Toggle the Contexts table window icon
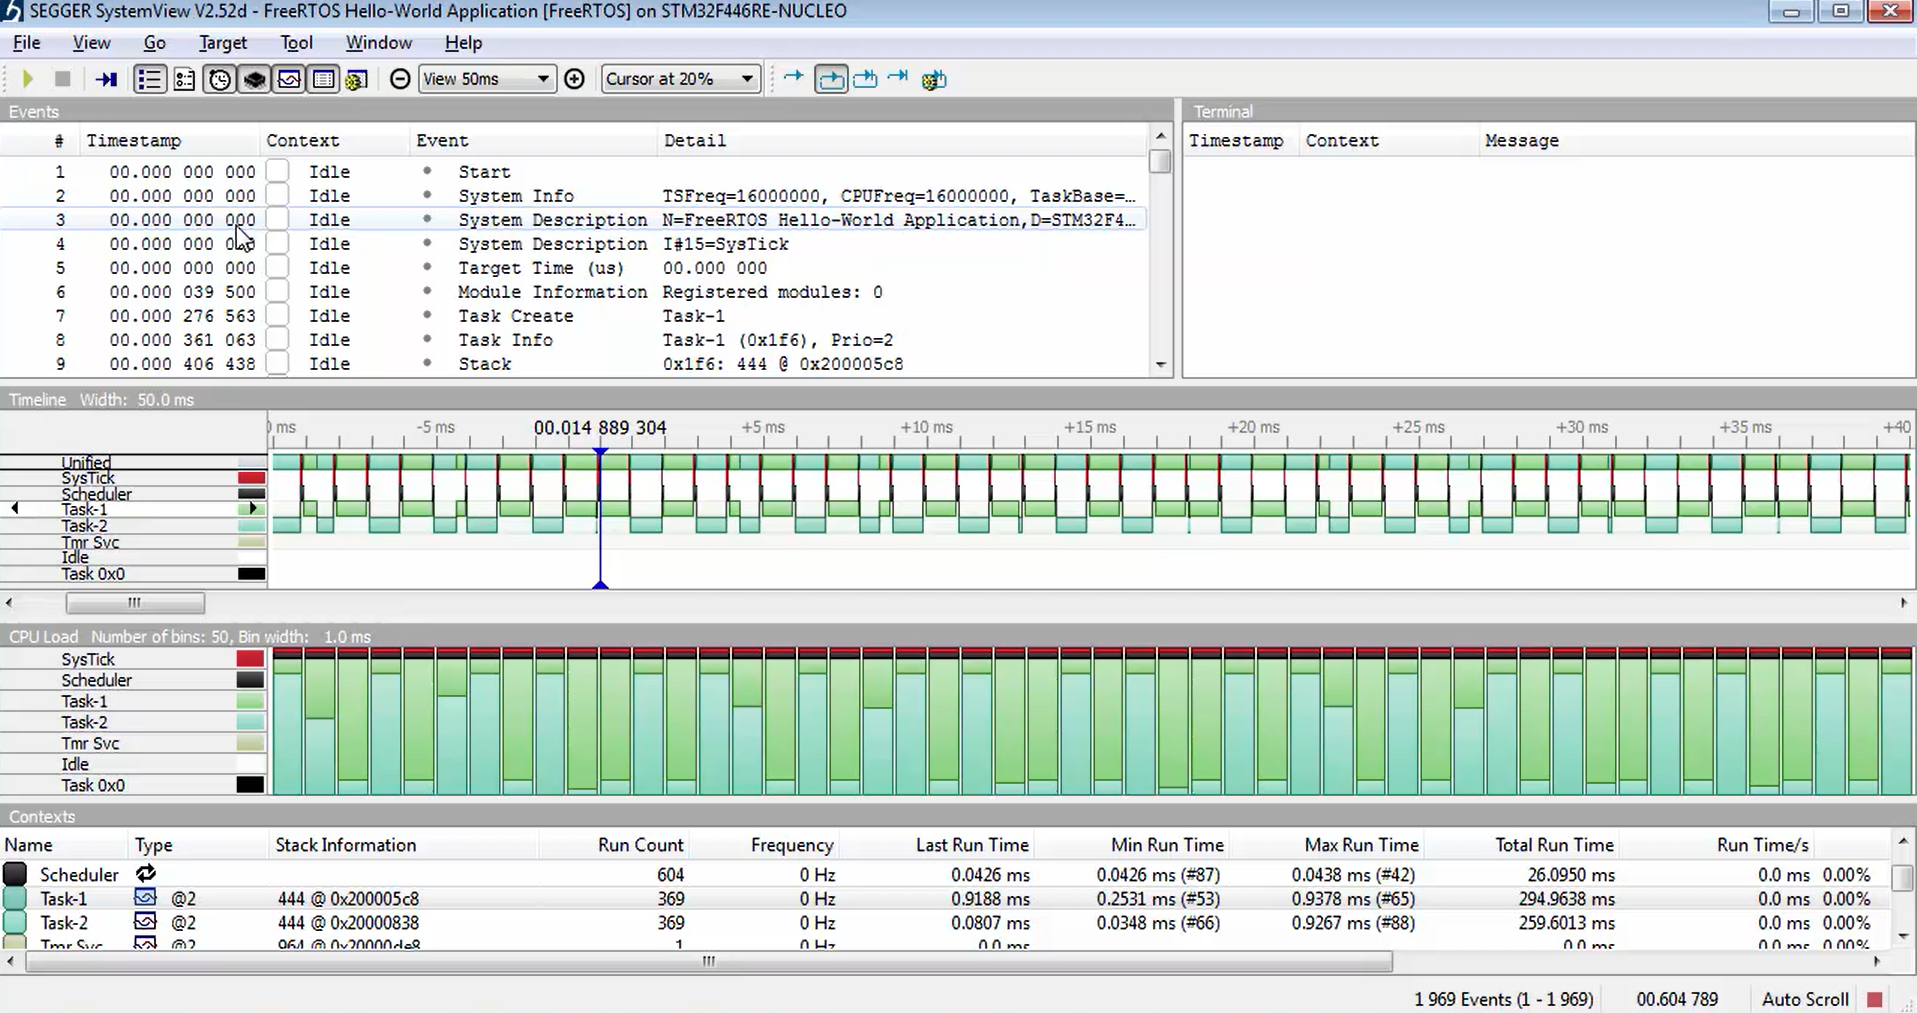This screenshot has width=1917, height=1013. pos(323,79)
